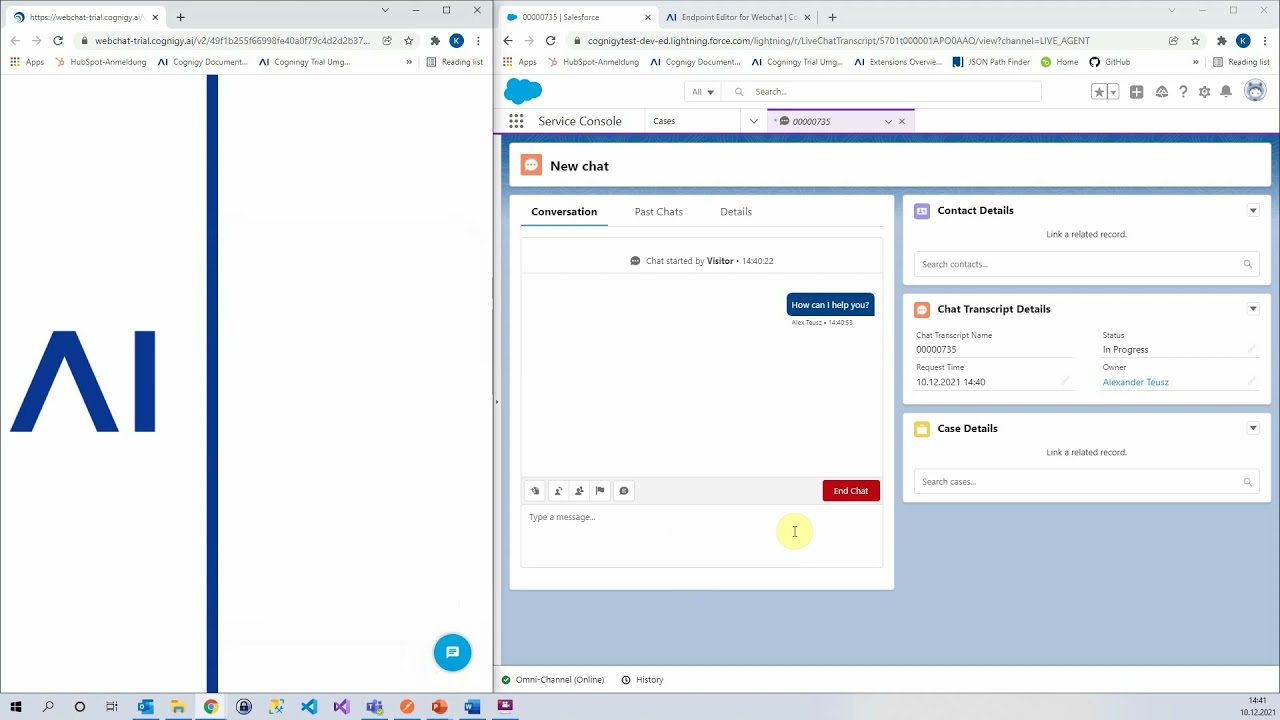Reload the Salesforce browser page
Image resolution: width=1280 pixels, height=720 pixels.
550,41
